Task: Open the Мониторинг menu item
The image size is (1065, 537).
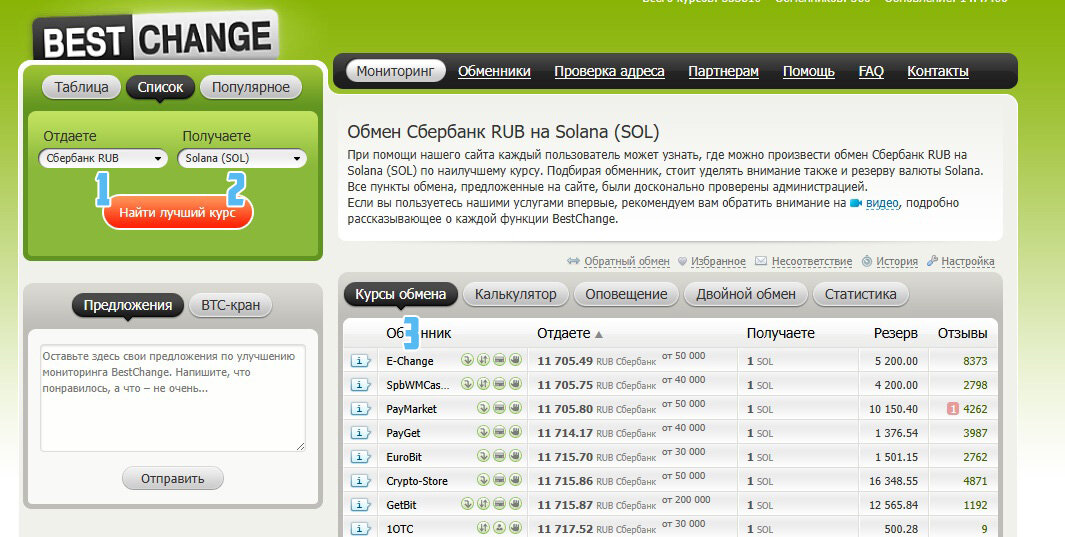Action: [395, 71]
